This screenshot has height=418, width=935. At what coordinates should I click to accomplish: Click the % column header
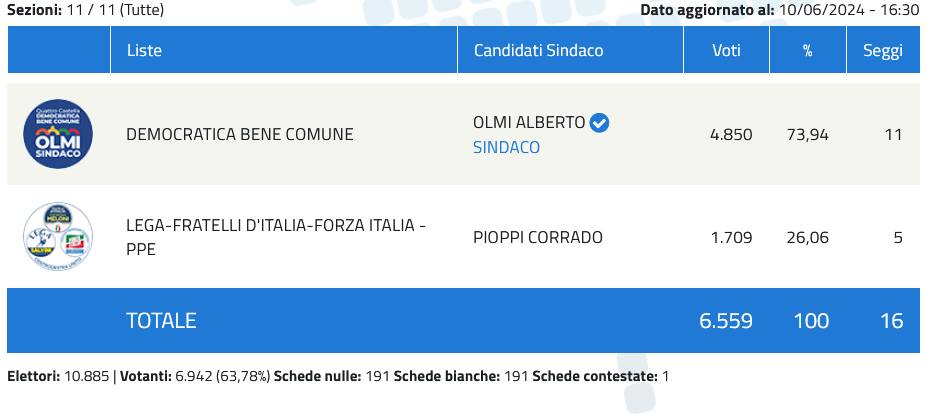pyautogui.click(x=807, y=50)
